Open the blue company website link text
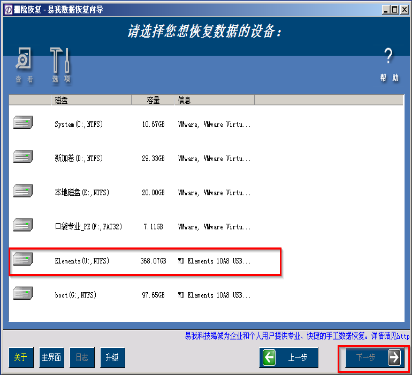The height and width of the screenshot is (376, 413). [x=297, y=336]
